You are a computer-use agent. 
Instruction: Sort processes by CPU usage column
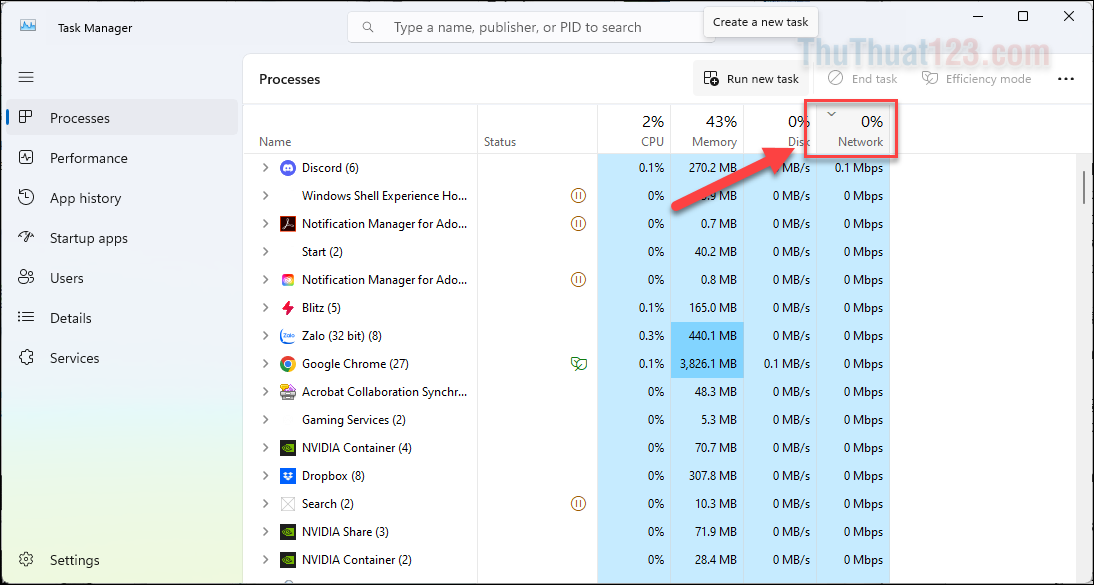click(x=634, y=129)
